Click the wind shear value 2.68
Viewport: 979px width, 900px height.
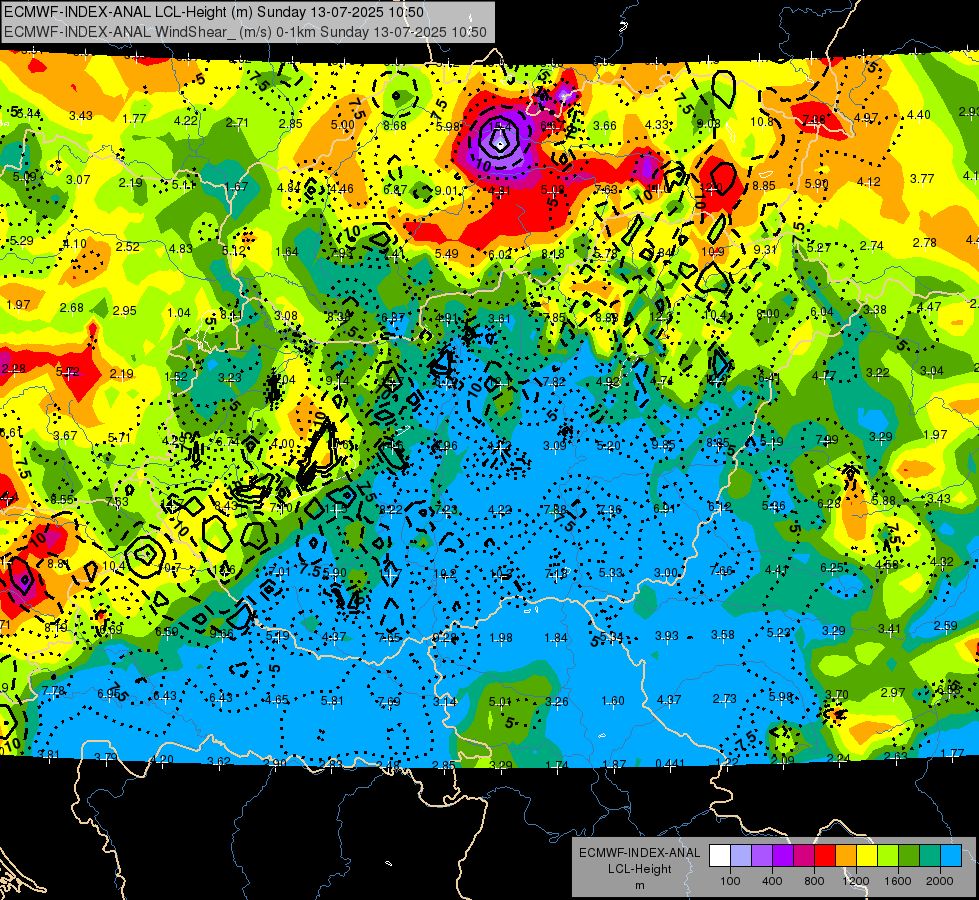pyautogui.click(x=72, y=307)
